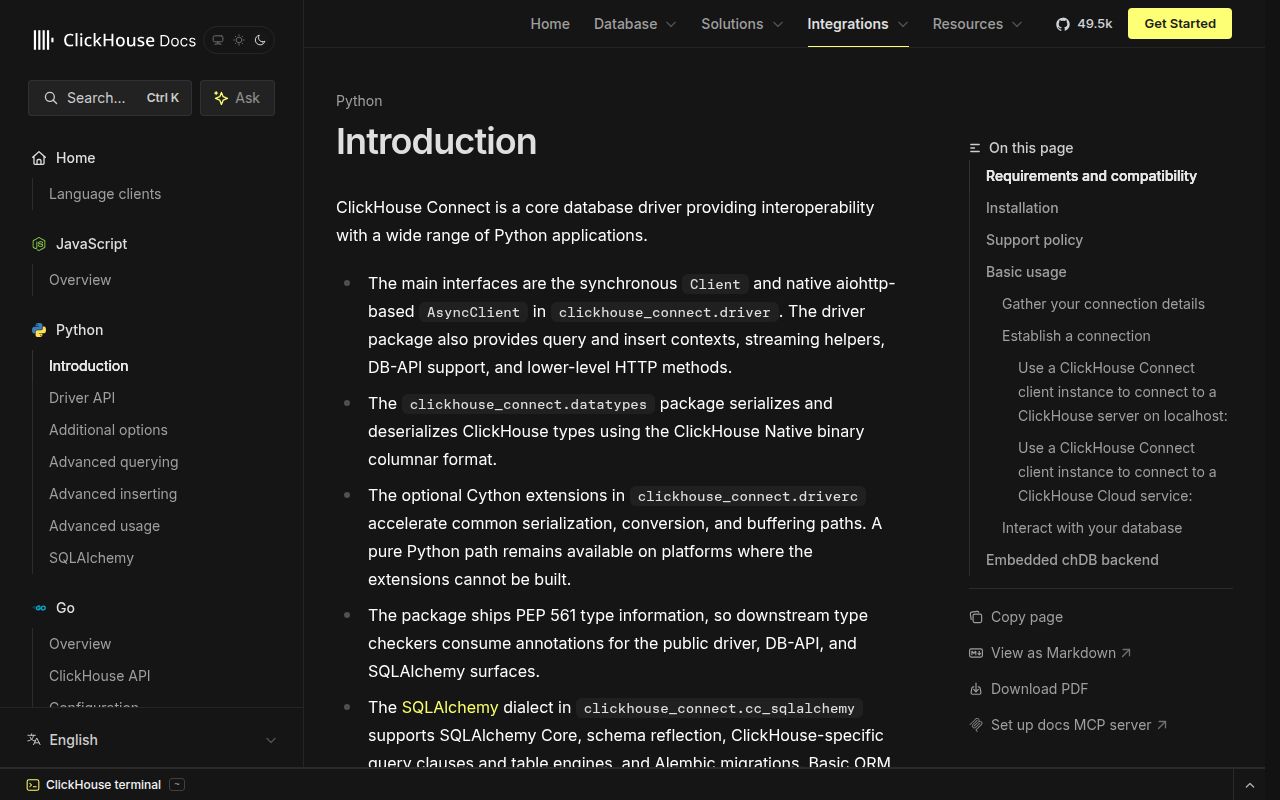The width and height of the screenshot is (1280, 800).
Task: Open ClickHouse API sidebar page
Action: [x=100, y=676]
